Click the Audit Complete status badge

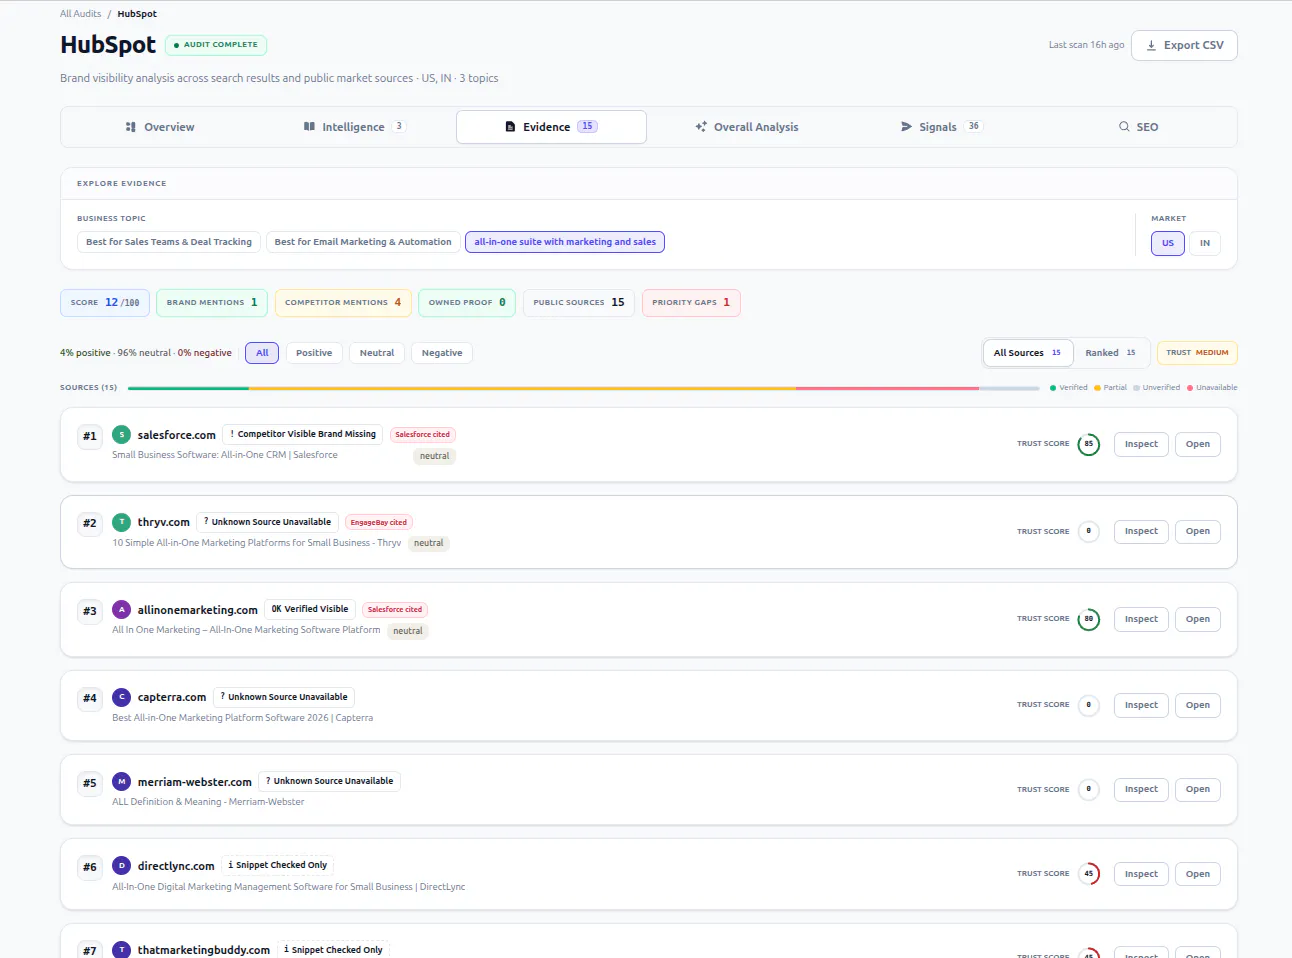coord(216,45)
